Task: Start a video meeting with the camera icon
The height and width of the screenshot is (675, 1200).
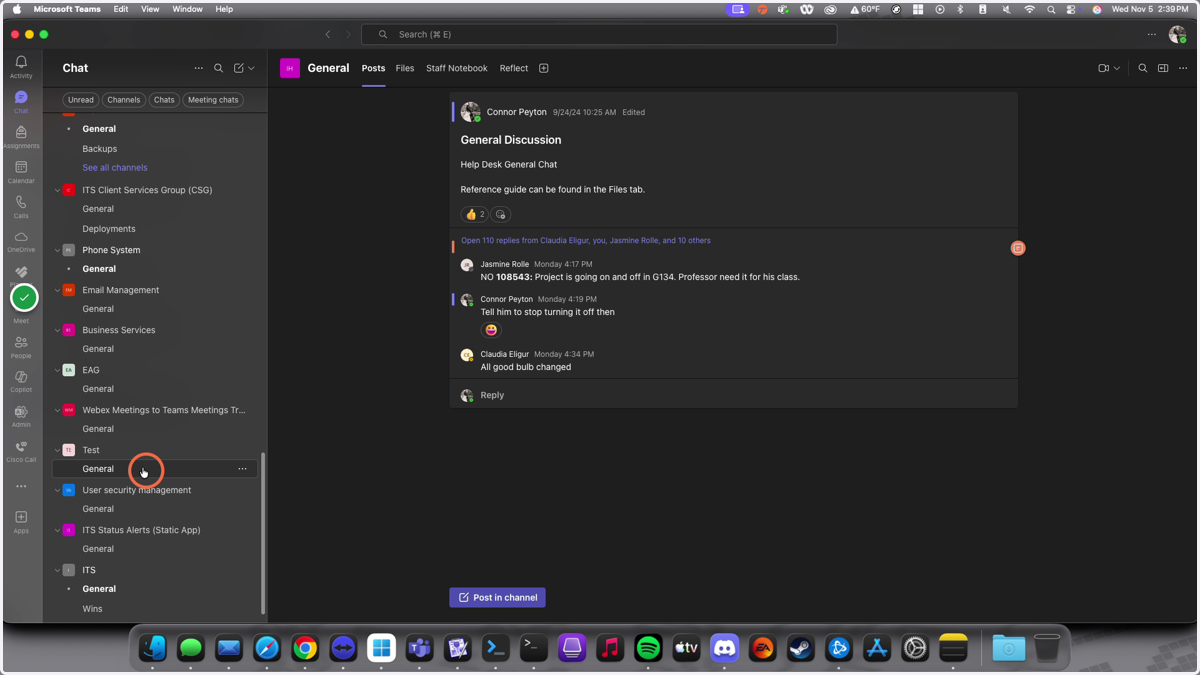Action: 1103,68
